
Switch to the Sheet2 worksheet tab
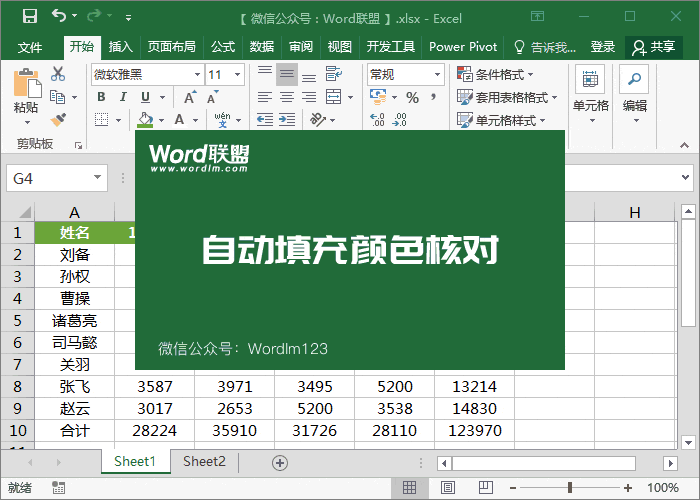[204, 462]
